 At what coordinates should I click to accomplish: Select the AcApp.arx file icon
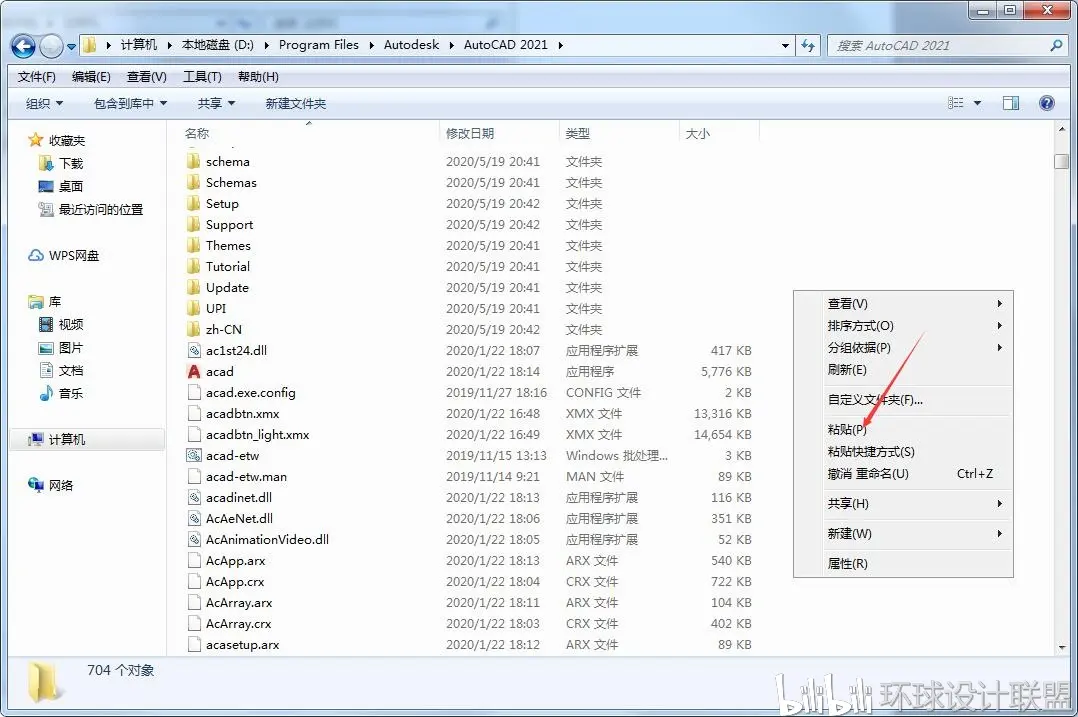[x=194, y=560]
